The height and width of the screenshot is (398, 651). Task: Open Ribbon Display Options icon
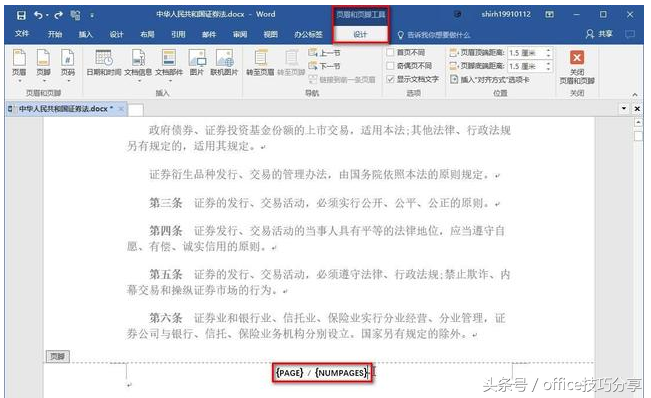[x=549, y=15]
